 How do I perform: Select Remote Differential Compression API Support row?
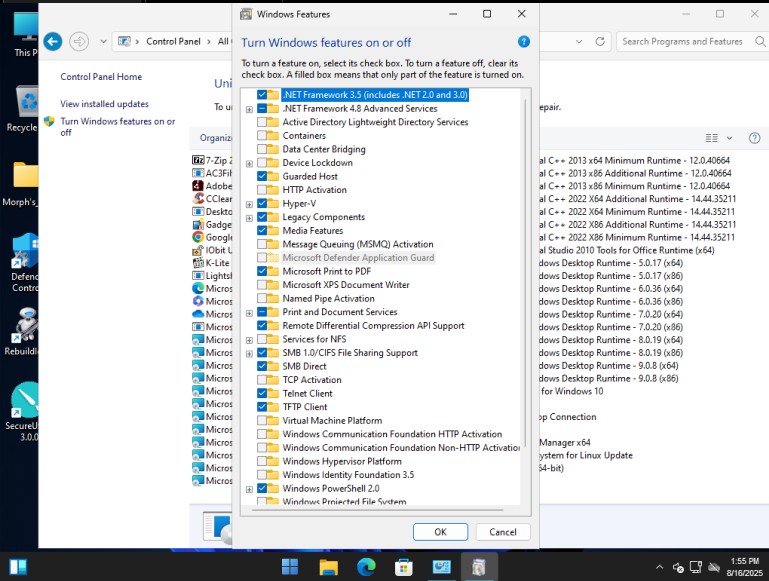coord(373,326)
